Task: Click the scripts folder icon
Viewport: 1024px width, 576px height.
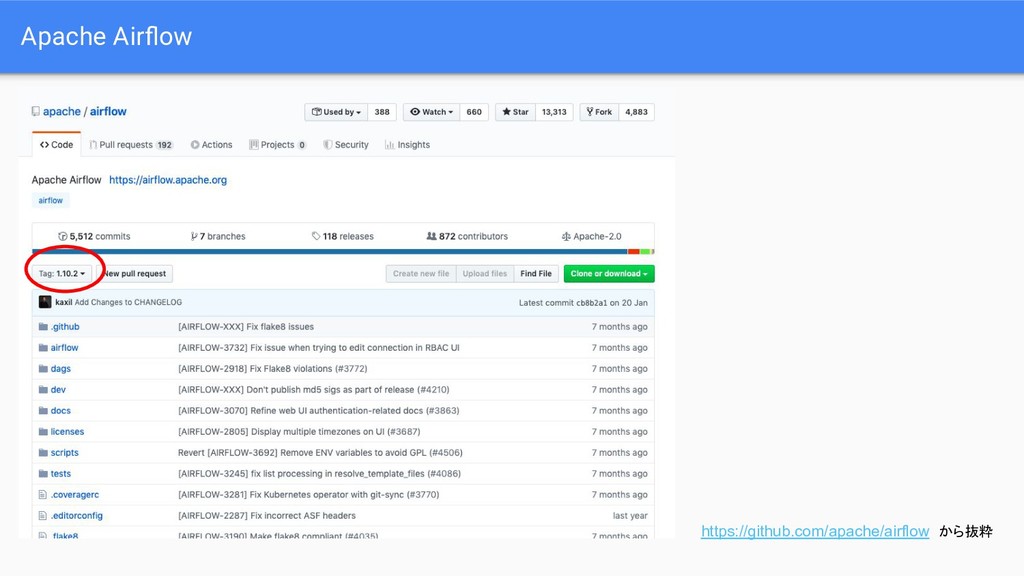Action: click(x=43, y=453)
